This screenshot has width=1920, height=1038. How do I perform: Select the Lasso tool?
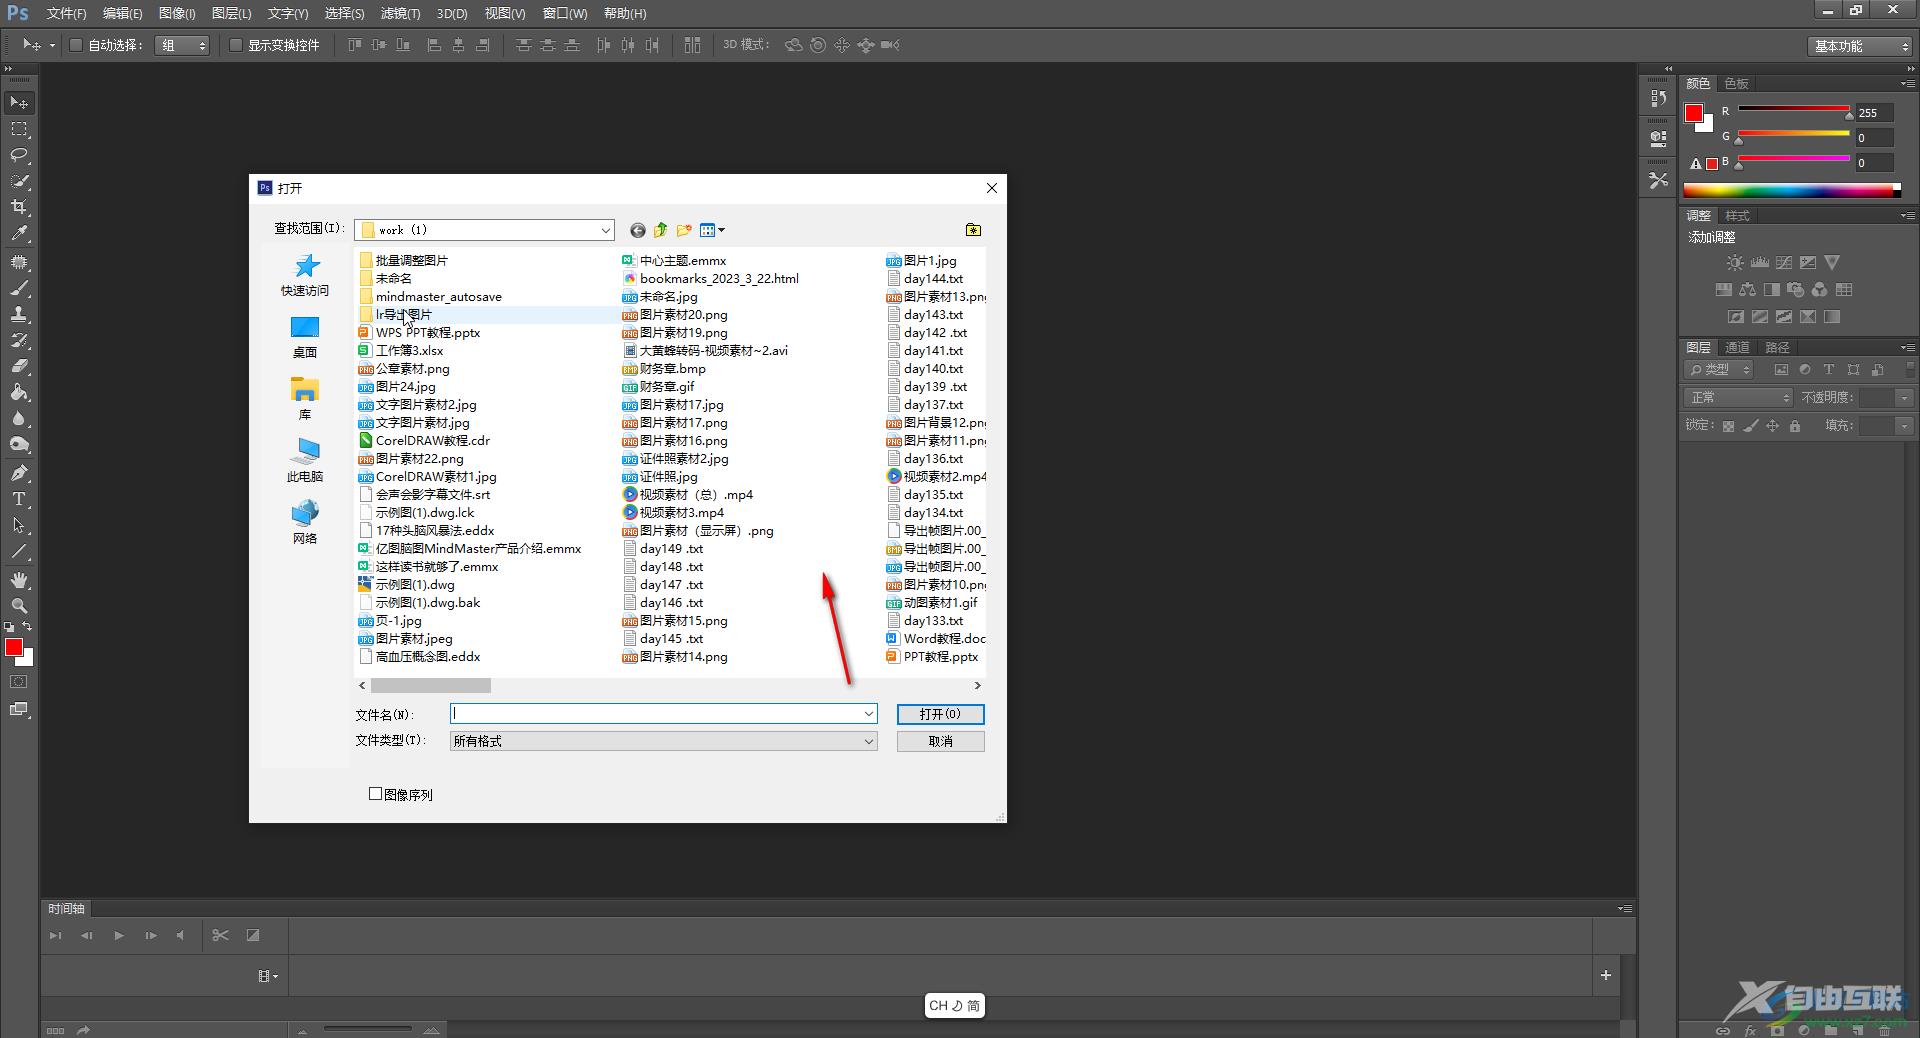click(x=19, y=155)
